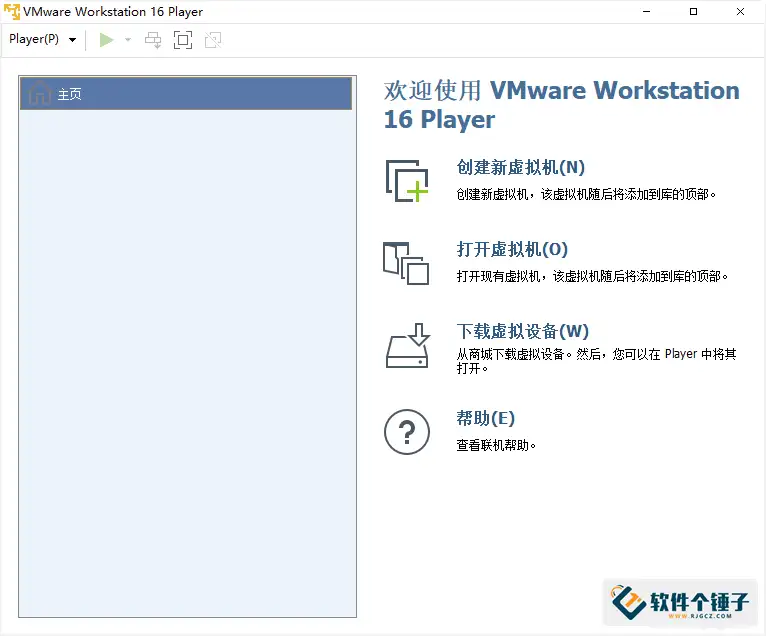Open the 打开虚拟机(O) link

coord(512,249)
